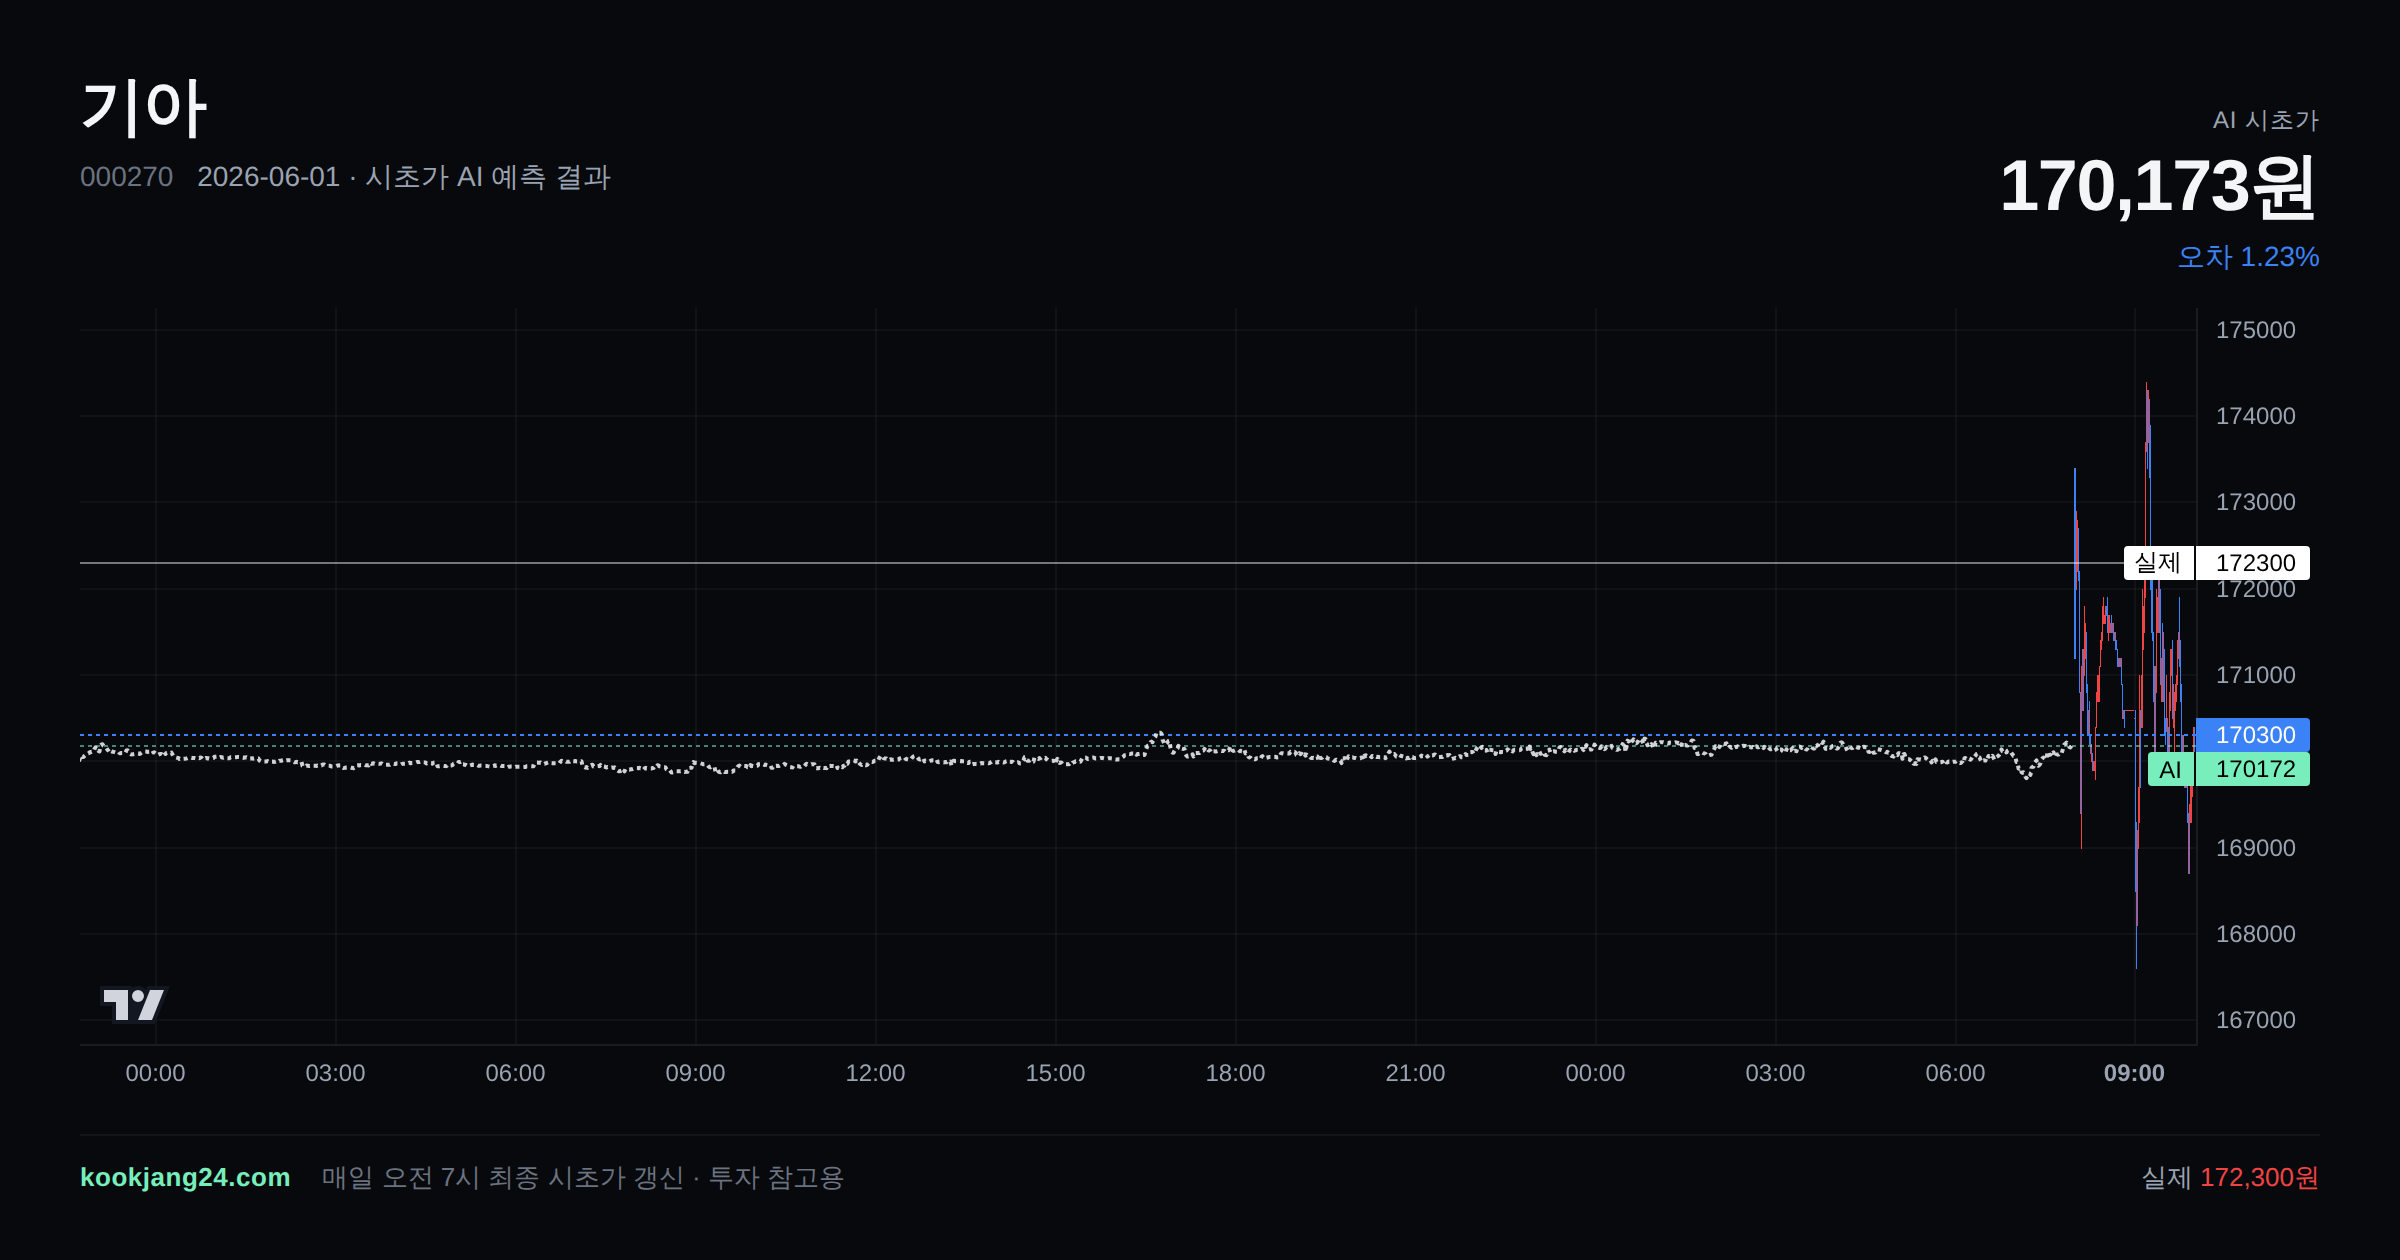This screenshot has height=1260, width=2400.
Task: Click the TradingView logo icon
Action: 133,1004
